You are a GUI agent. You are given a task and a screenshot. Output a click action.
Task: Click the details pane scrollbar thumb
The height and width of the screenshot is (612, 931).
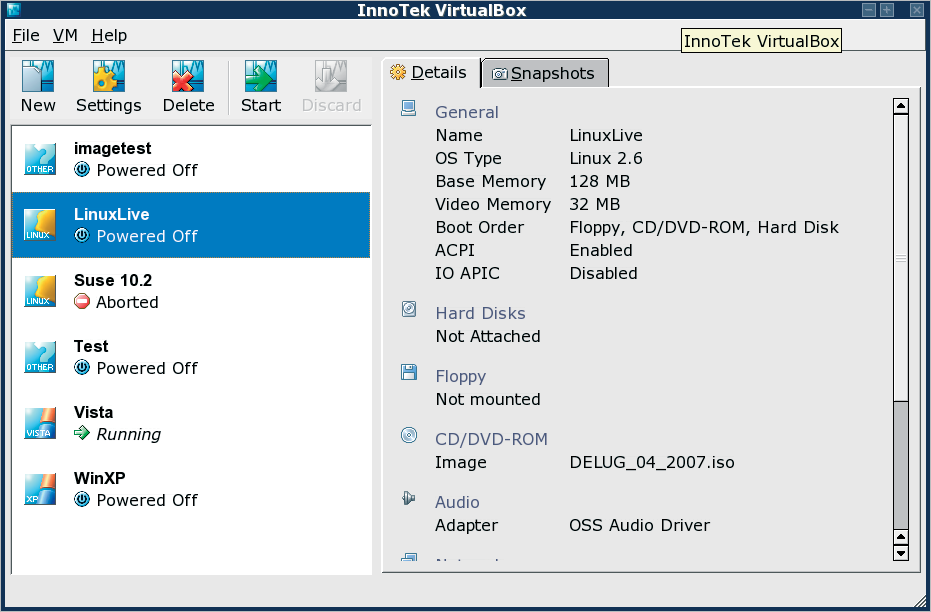(901, 258)
